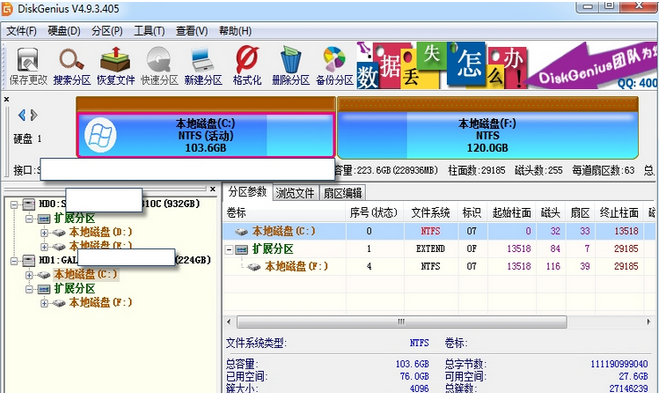Image resolution: width=664 pixels, height=393 pixels.
Task: Click the 27.6GB free space value
Action: pyautogui.click(x=633, y=376)
